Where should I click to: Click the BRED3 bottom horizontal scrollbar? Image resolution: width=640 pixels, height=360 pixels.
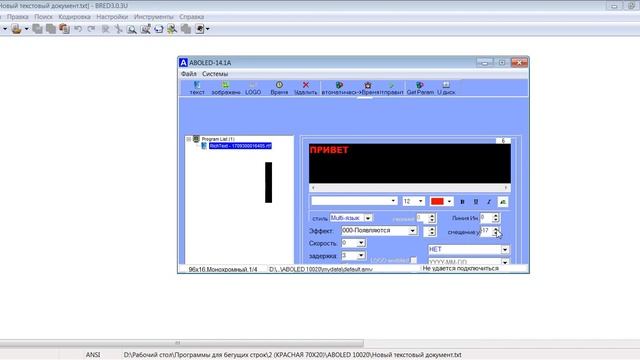[182, 343]
